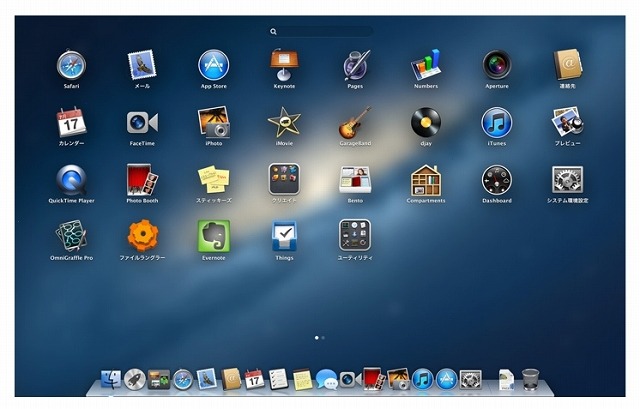Open Safari compass in the Dock
640x409 pixels.
183,380
